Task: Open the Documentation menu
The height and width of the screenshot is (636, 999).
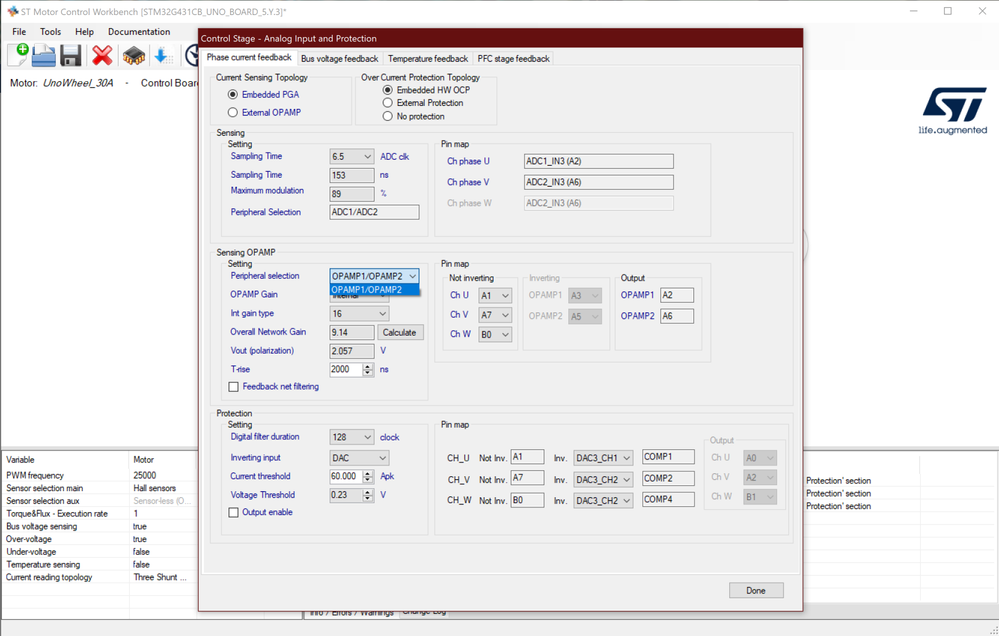Action: pyautogui.click(x=139, y=31)
